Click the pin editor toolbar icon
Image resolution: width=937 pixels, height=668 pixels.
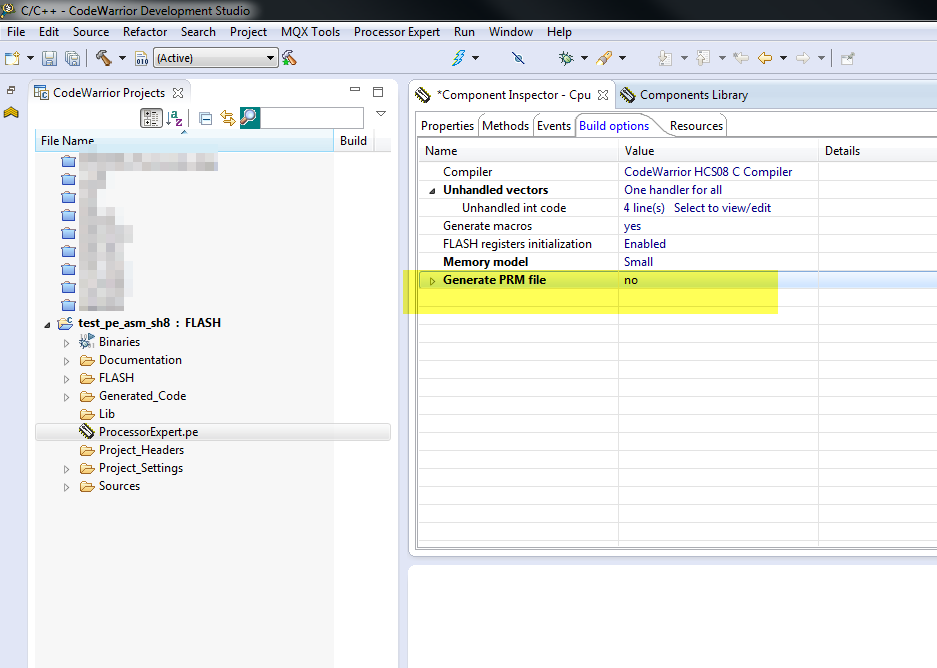(x=847, y=59)
